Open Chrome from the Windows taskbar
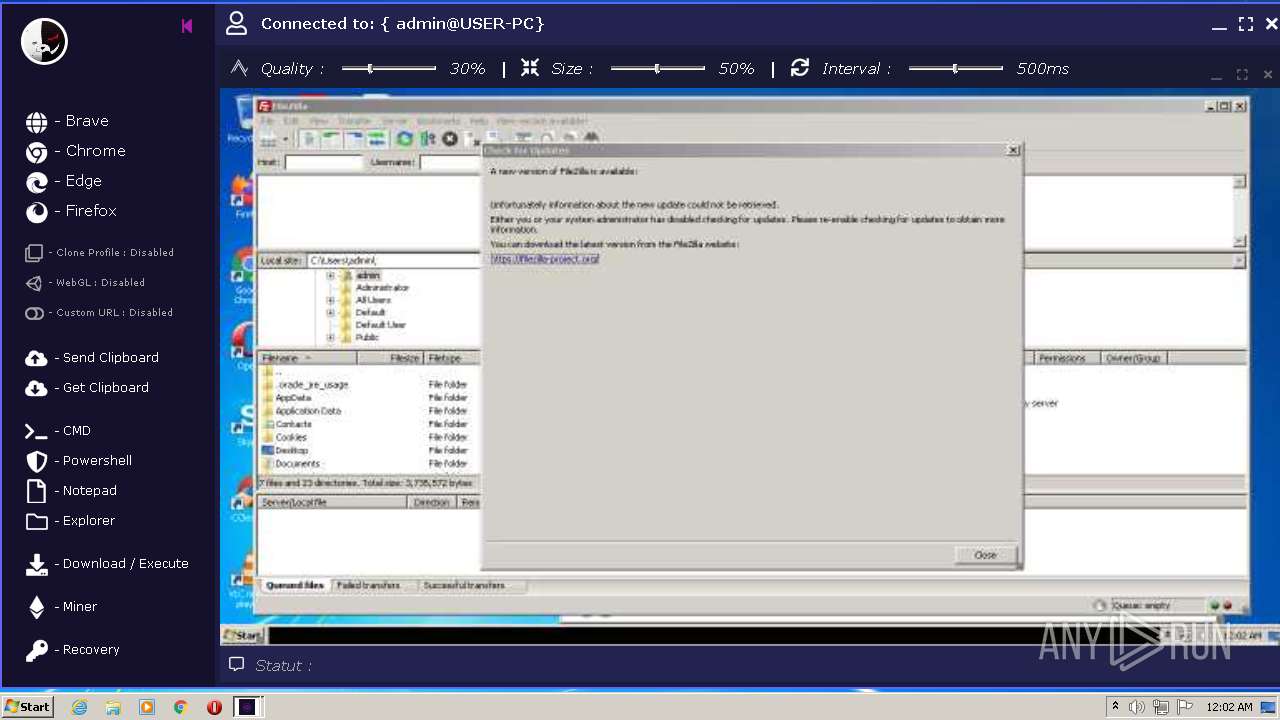Image resolution: width=1280 pixels, height=720 pixels. (x=180, y=707)
